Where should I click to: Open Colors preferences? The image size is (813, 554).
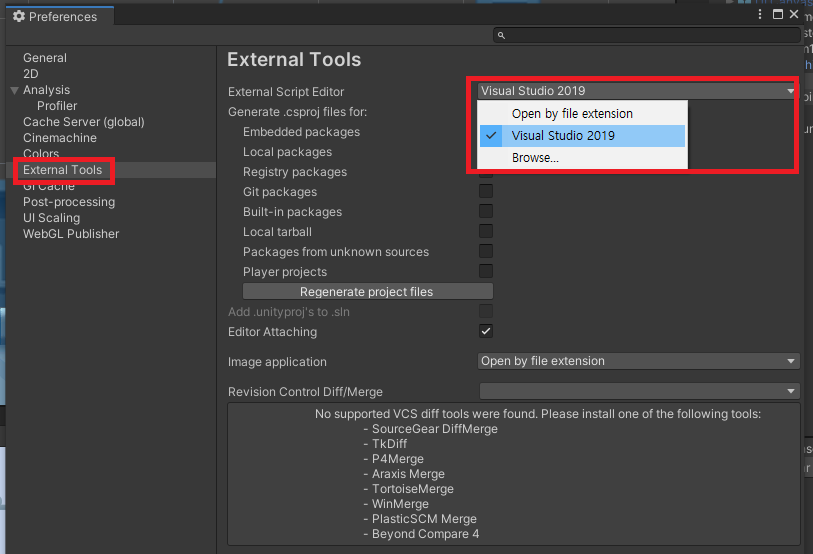(41, 153)
